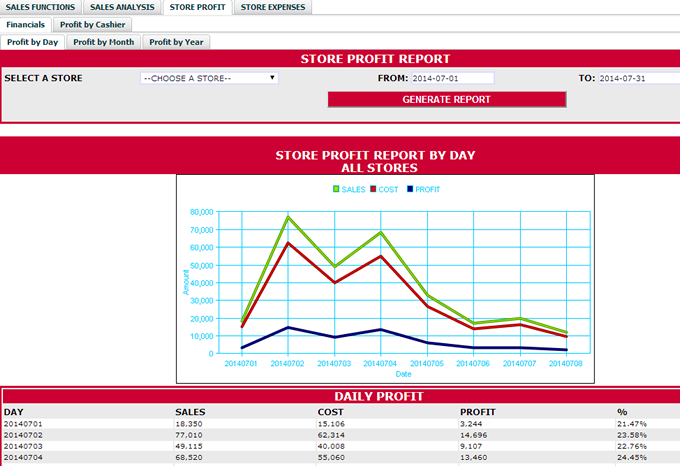Click the DAY column header
Viewport: 680px width, 466px height.
[13, 412]
